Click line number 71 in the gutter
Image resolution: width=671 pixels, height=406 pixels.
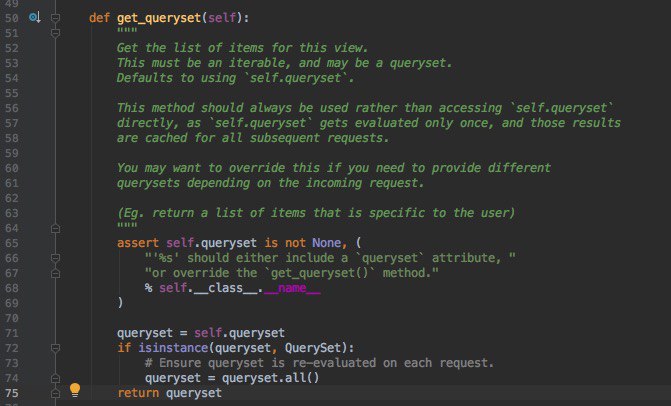[x=12, y=333]
